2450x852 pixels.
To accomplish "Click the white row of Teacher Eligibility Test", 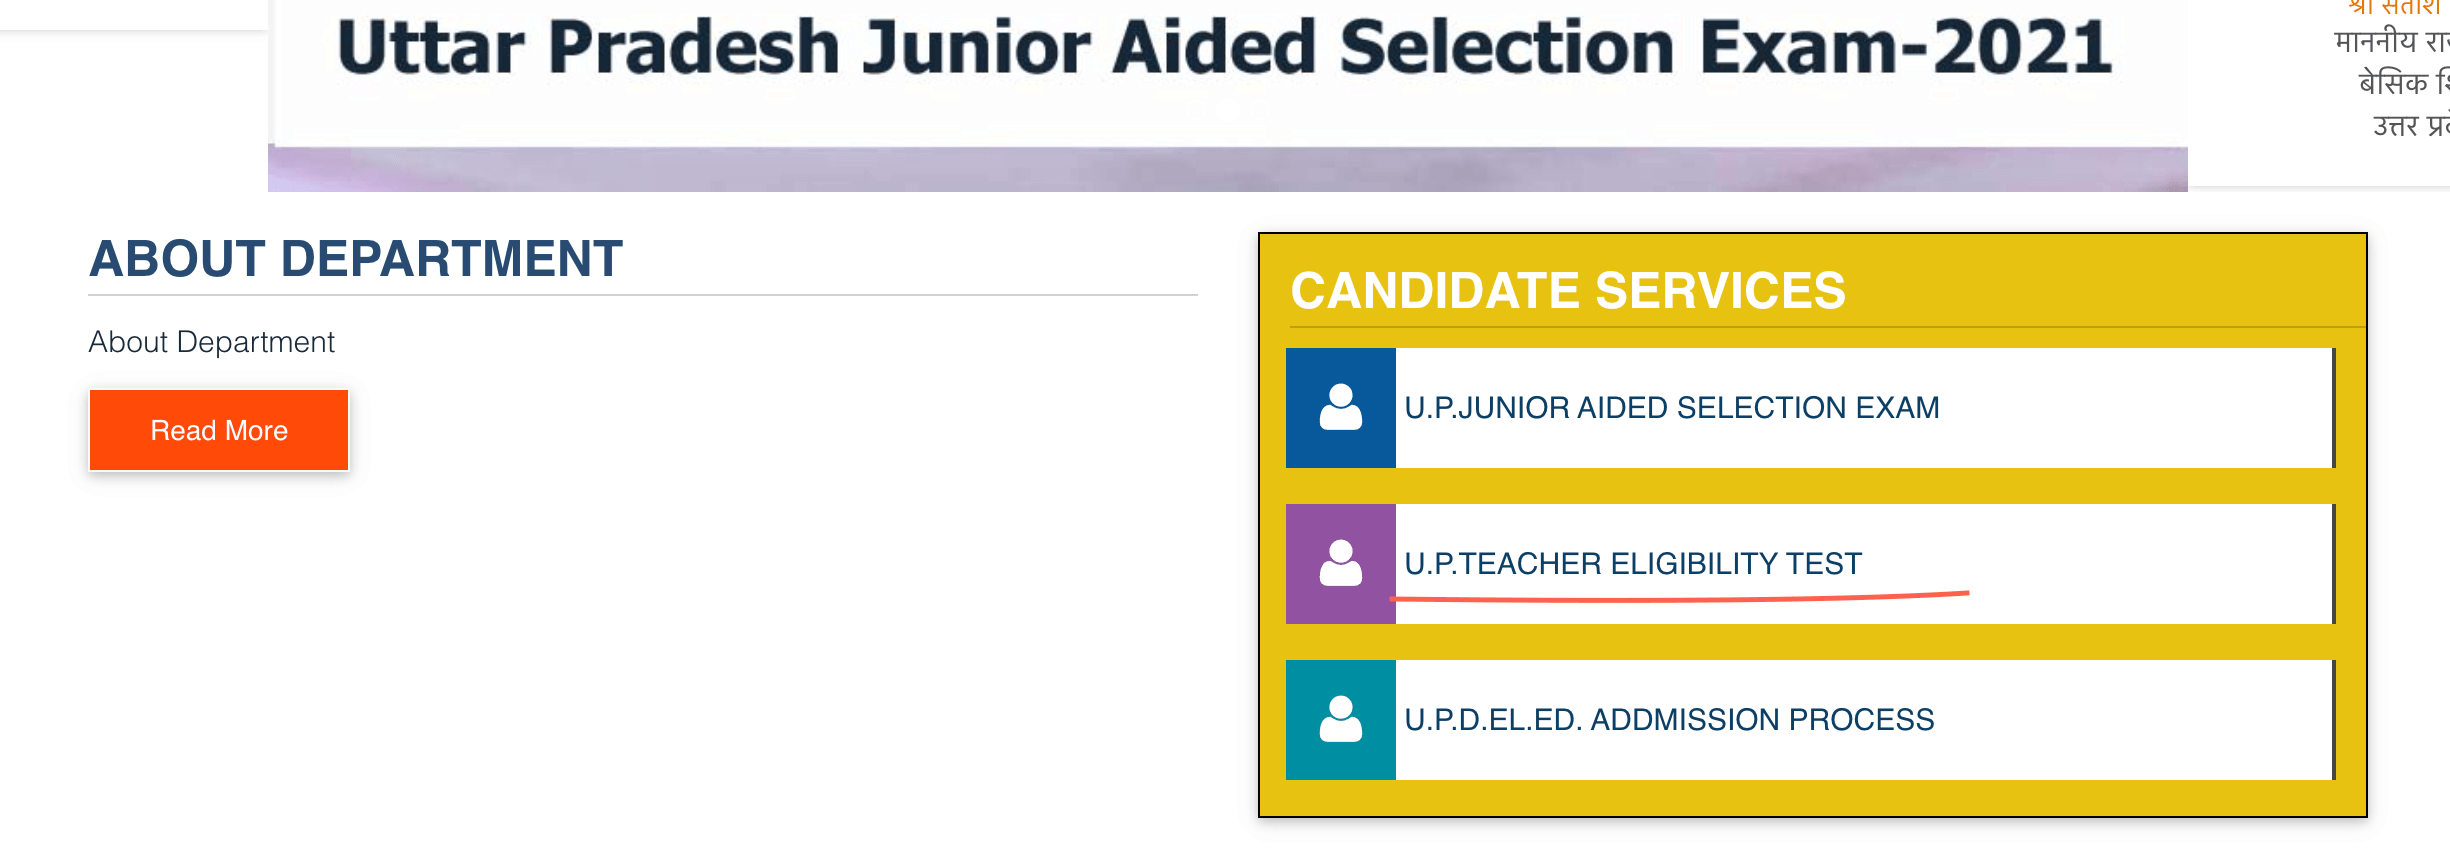I will [1865, 564].
